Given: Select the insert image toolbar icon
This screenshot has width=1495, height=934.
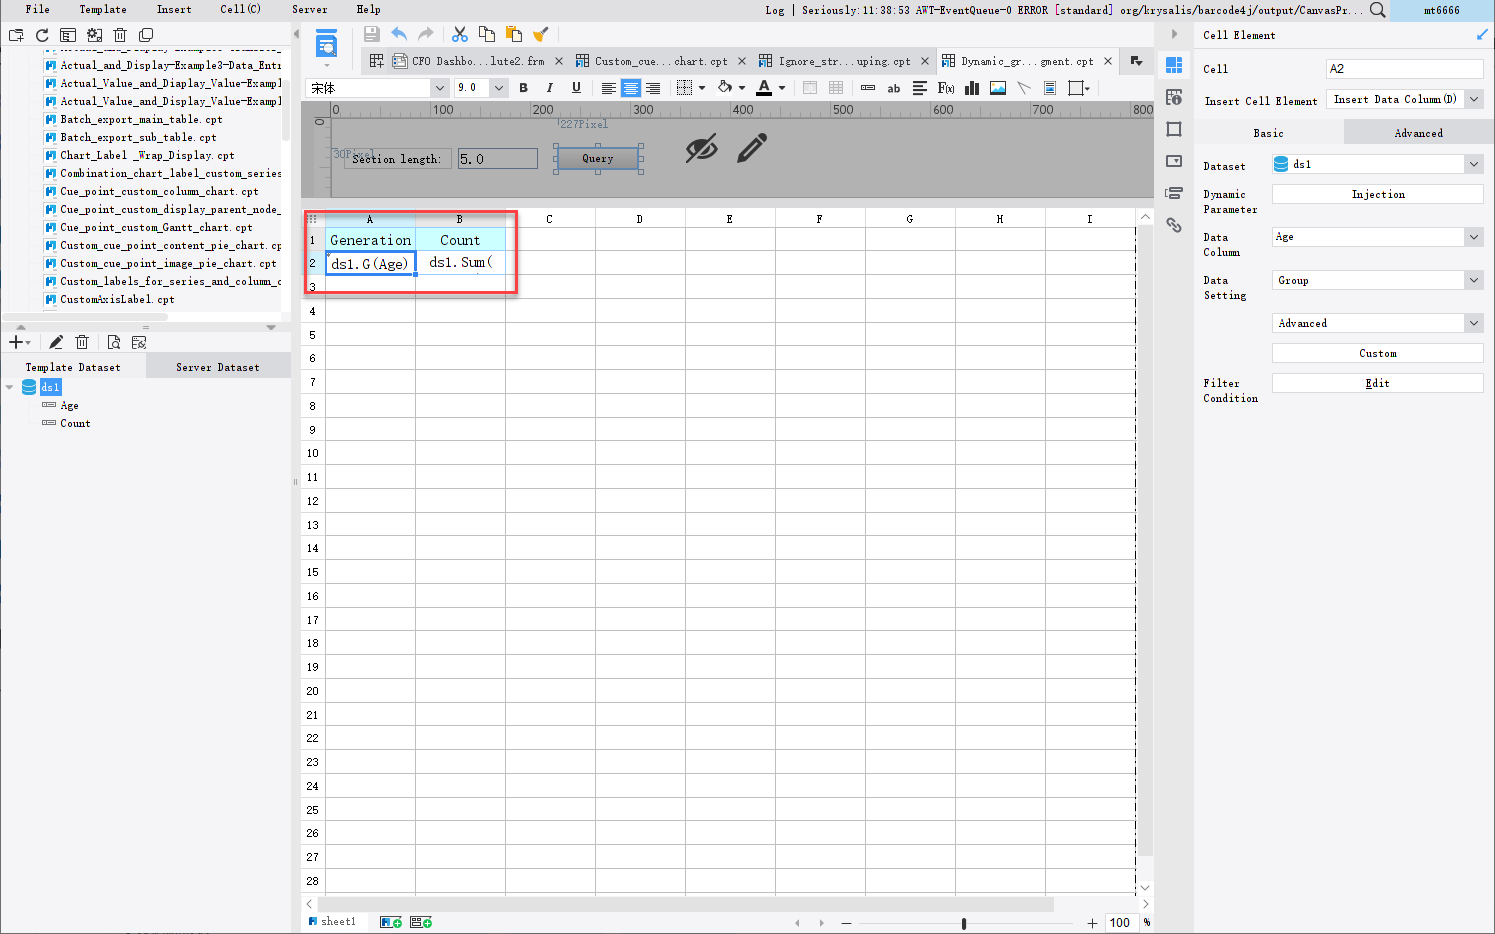Looking at the screenshot, I should pyautogui.click(x=997, y=88).
